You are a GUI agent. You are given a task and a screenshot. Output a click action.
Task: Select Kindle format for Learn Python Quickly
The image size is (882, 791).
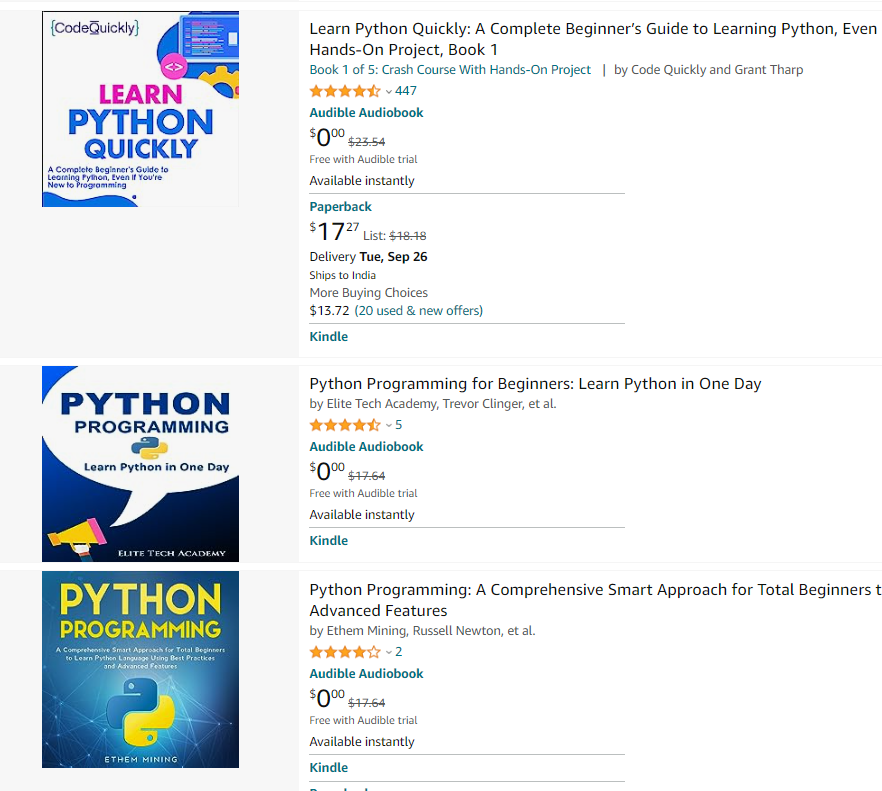(x=329, y=337)
